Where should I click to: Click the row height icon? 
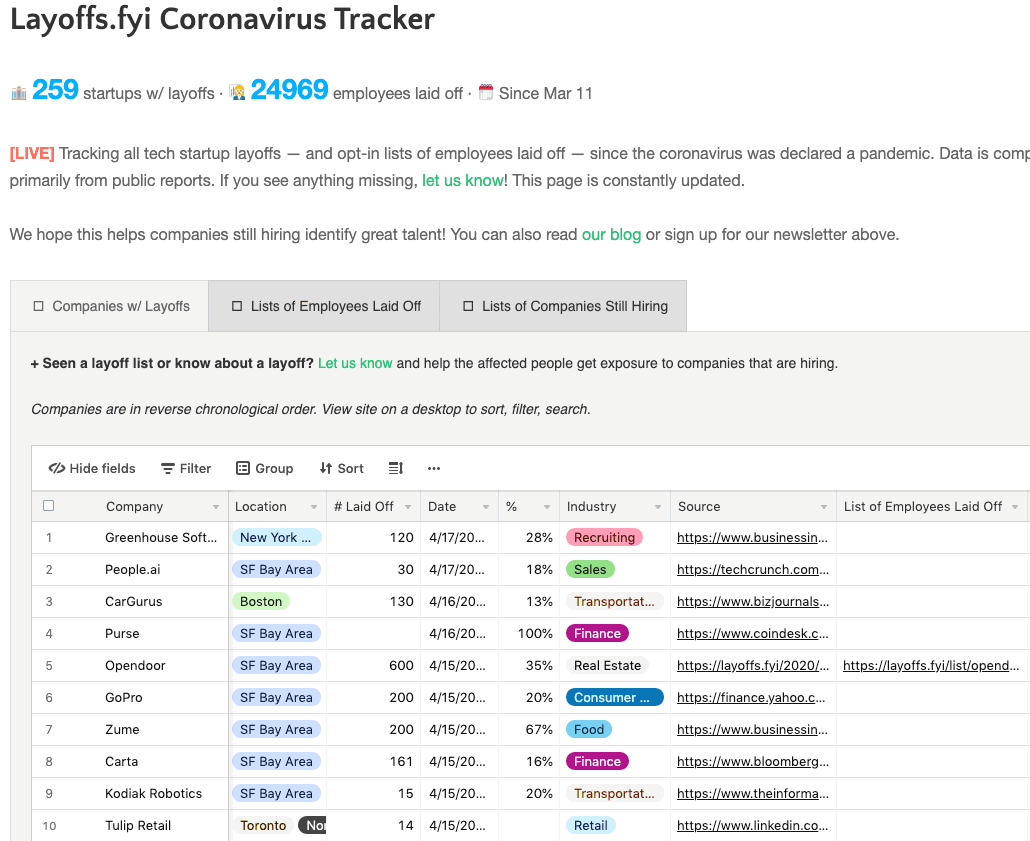click(395, 468)
